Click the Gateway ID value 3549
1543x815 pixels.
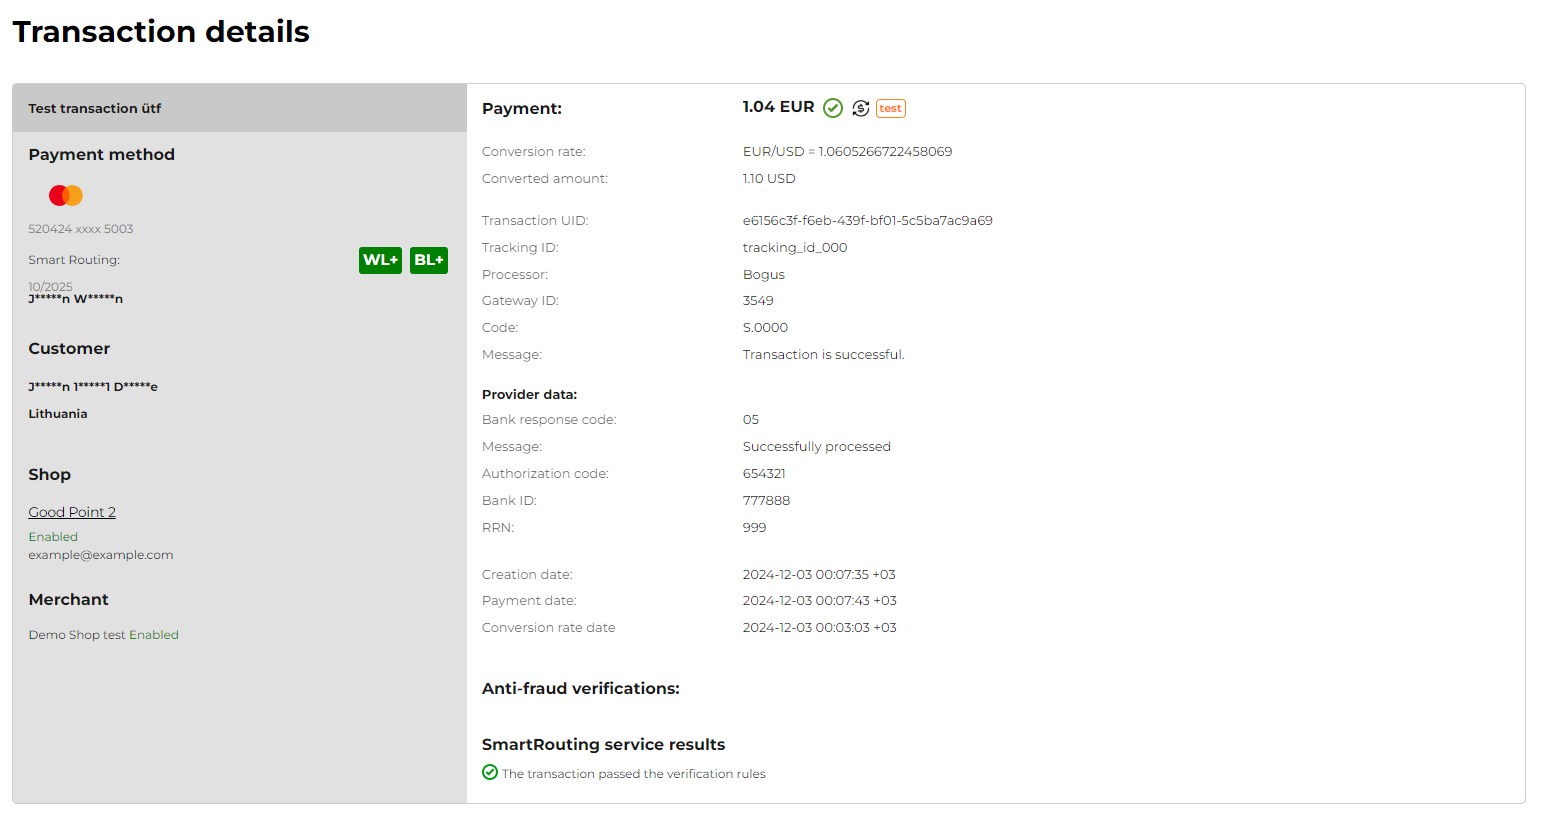758,301
